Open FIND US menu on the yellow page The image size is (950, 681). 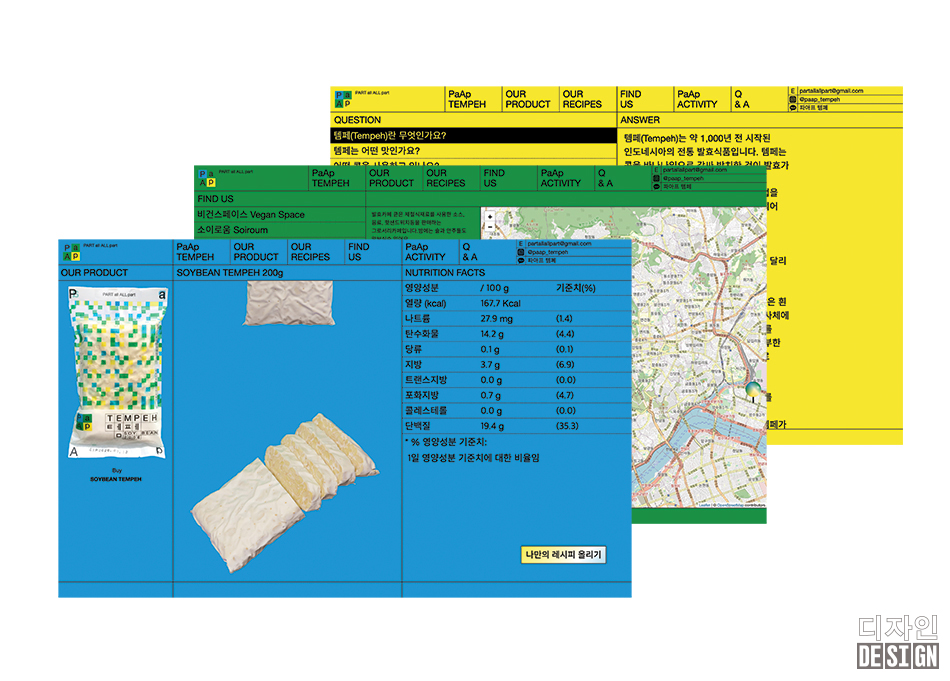coord(630,99)
